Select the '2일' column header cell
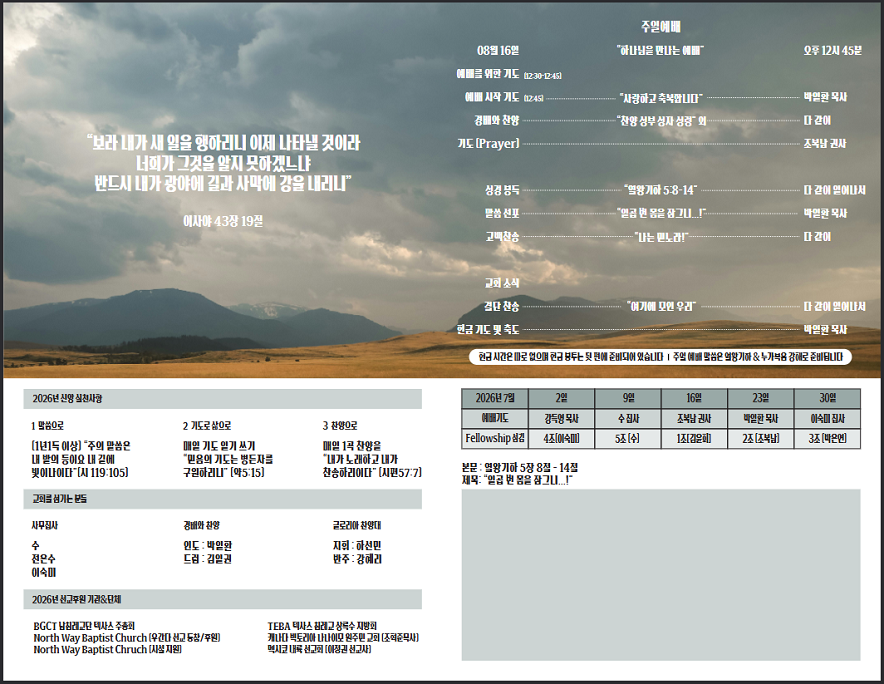The height and width of the screenshot is (684, 884). pyautogui.click(x=562, y=398)
